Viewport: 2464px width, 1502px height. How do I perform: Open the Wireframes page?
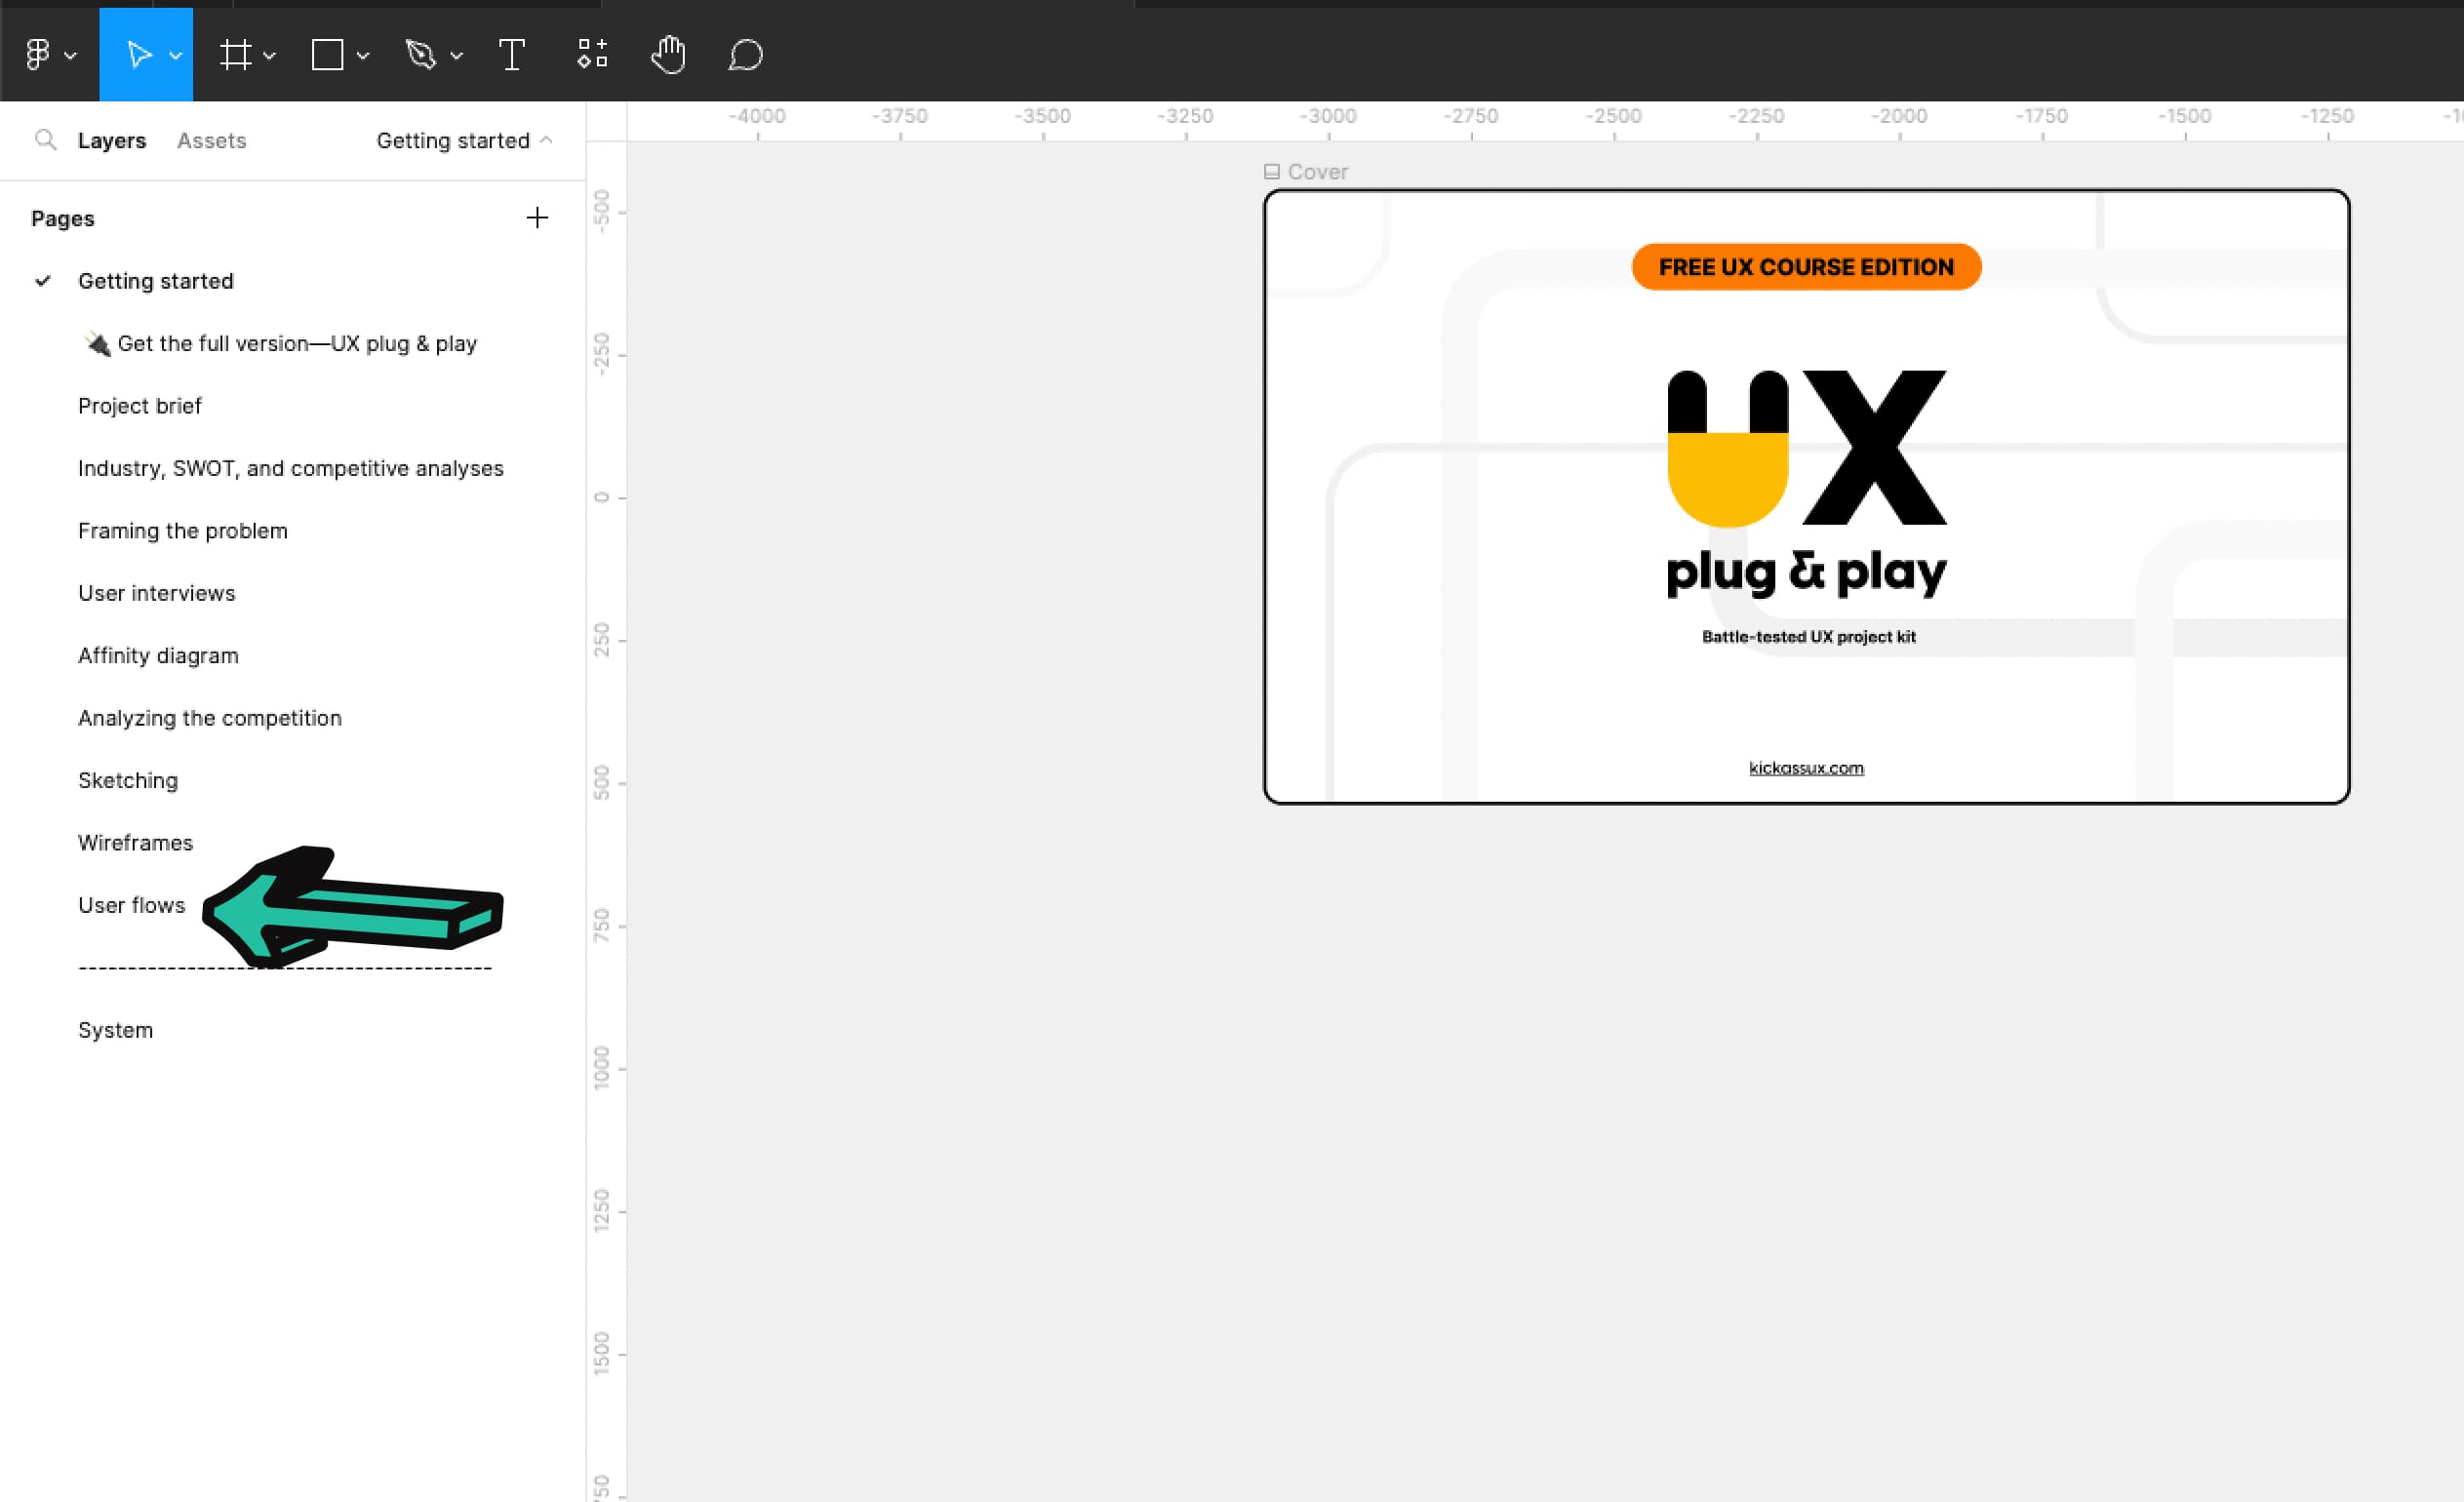pos(136,841)
